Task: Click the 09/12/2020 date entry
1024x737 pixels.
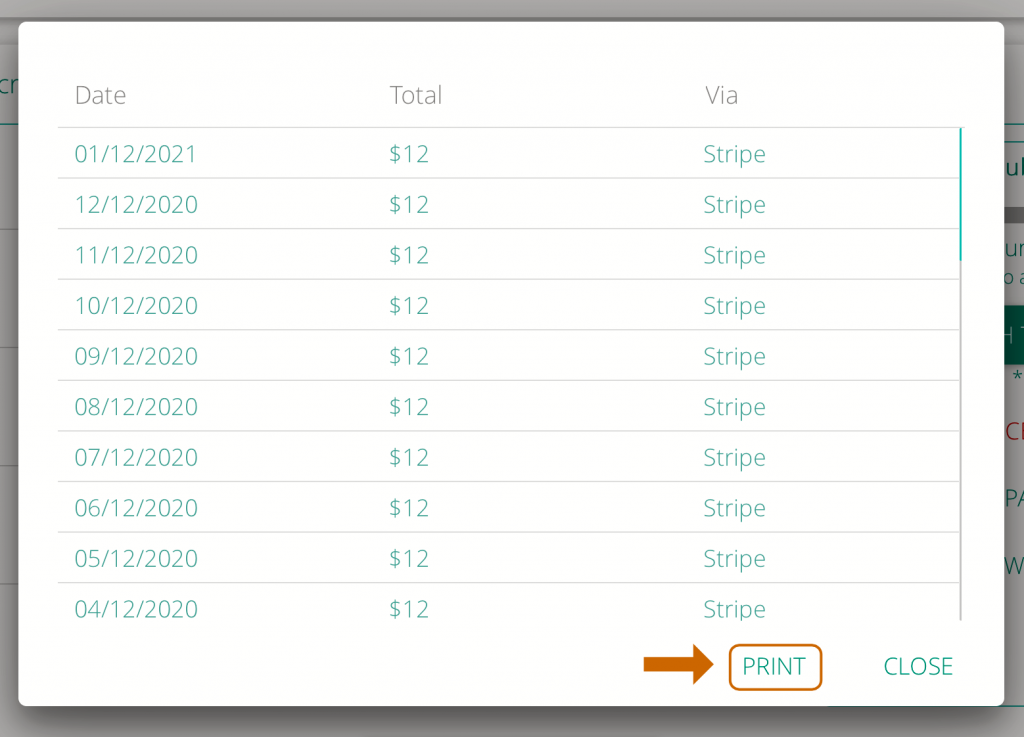Action: pyautogui.click(x=137, y=356)
